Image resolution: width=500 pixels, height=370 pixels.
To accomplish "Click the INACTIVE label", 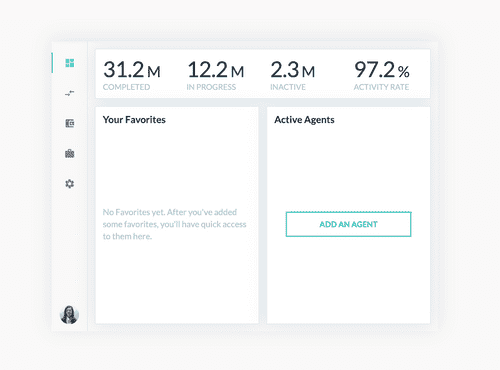I will [288, 87].
